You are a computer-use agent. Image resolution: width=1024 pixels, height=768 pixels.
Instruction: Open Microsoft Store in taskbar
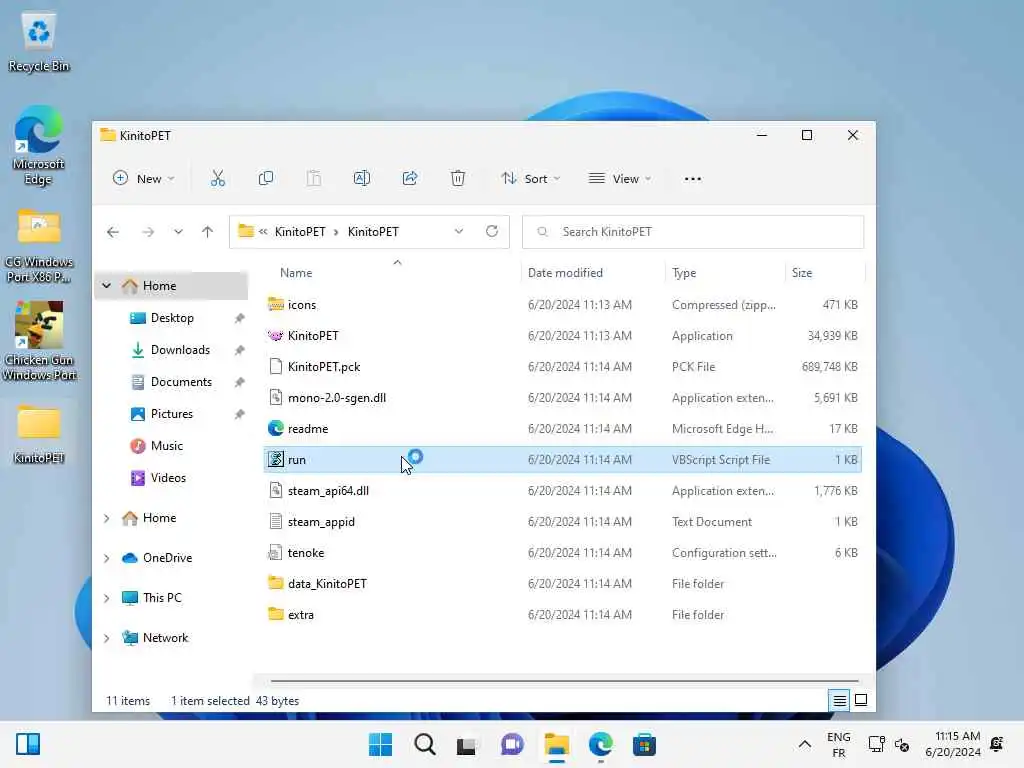pos(644,744)
